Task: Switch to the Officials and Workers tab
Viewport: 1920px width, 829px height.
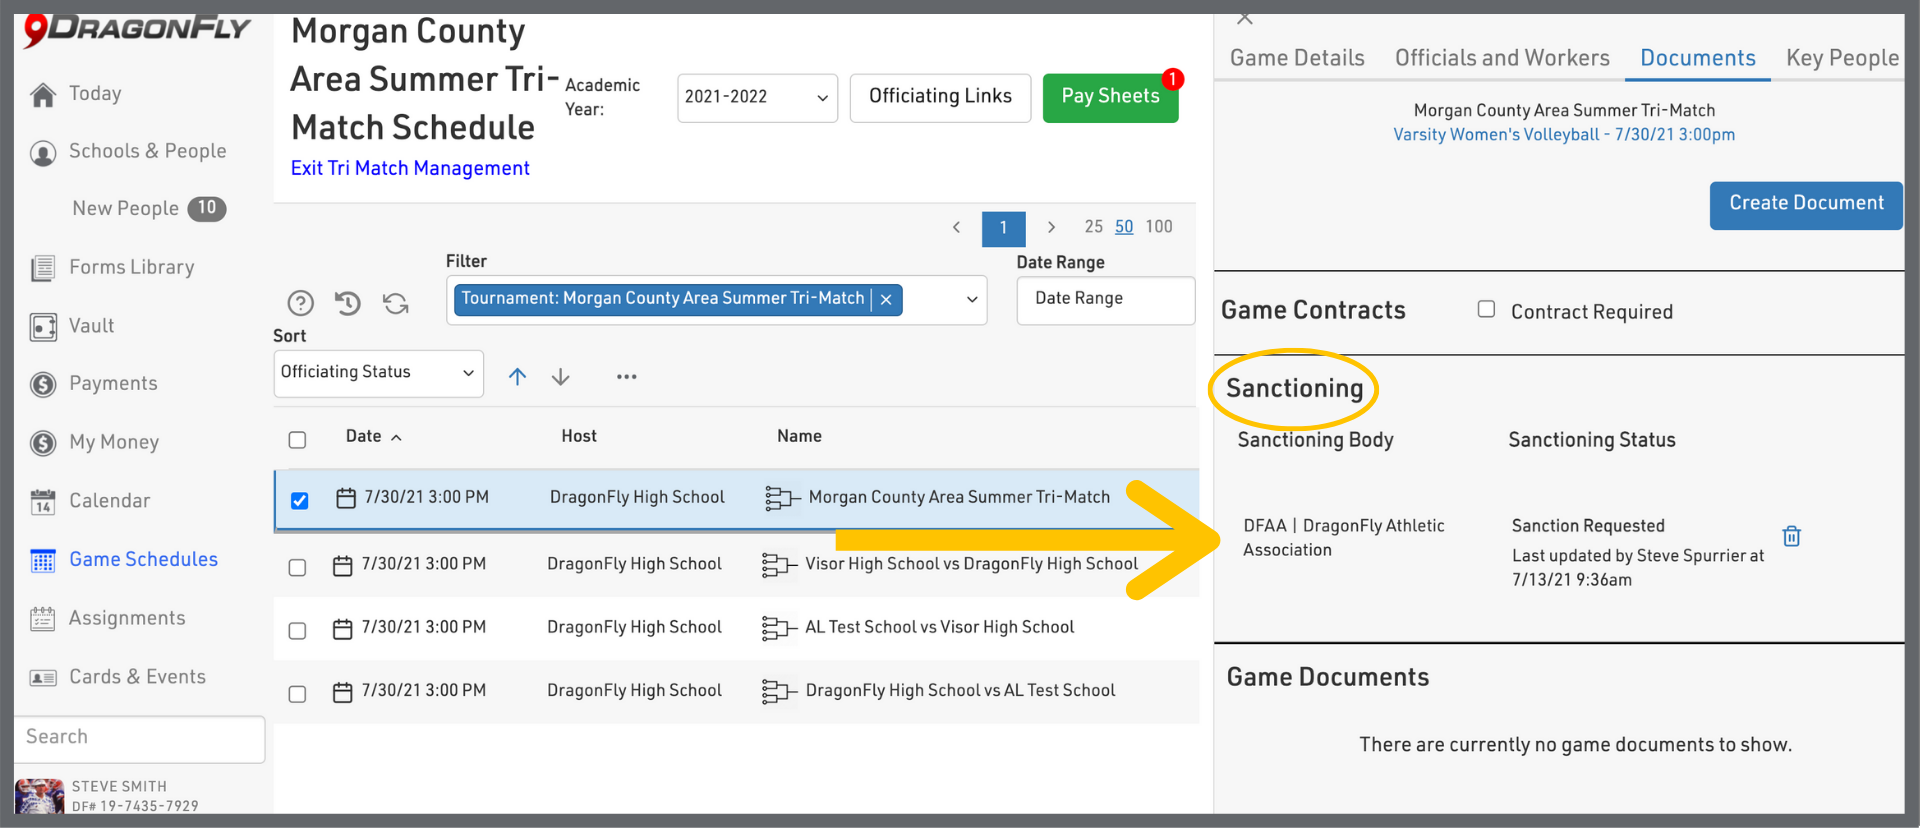Action: click(x=1502, y=58)
